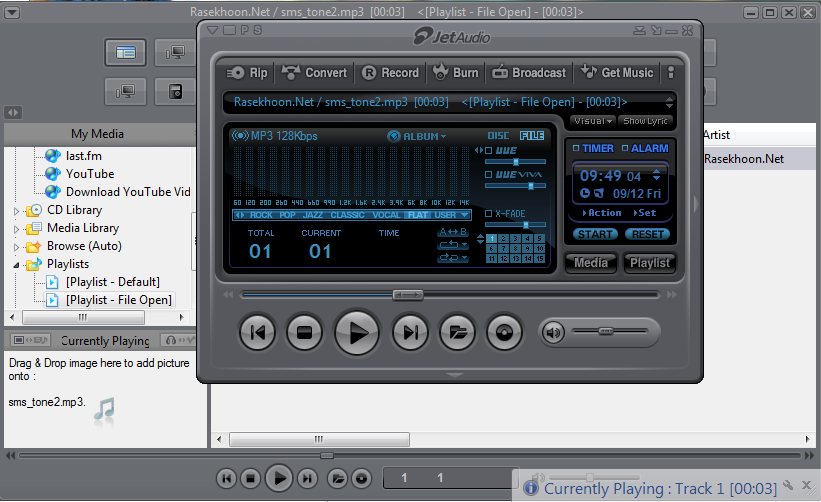821x502 pixels.
Task: Open the Convert tool
Action: coord(314,73)
